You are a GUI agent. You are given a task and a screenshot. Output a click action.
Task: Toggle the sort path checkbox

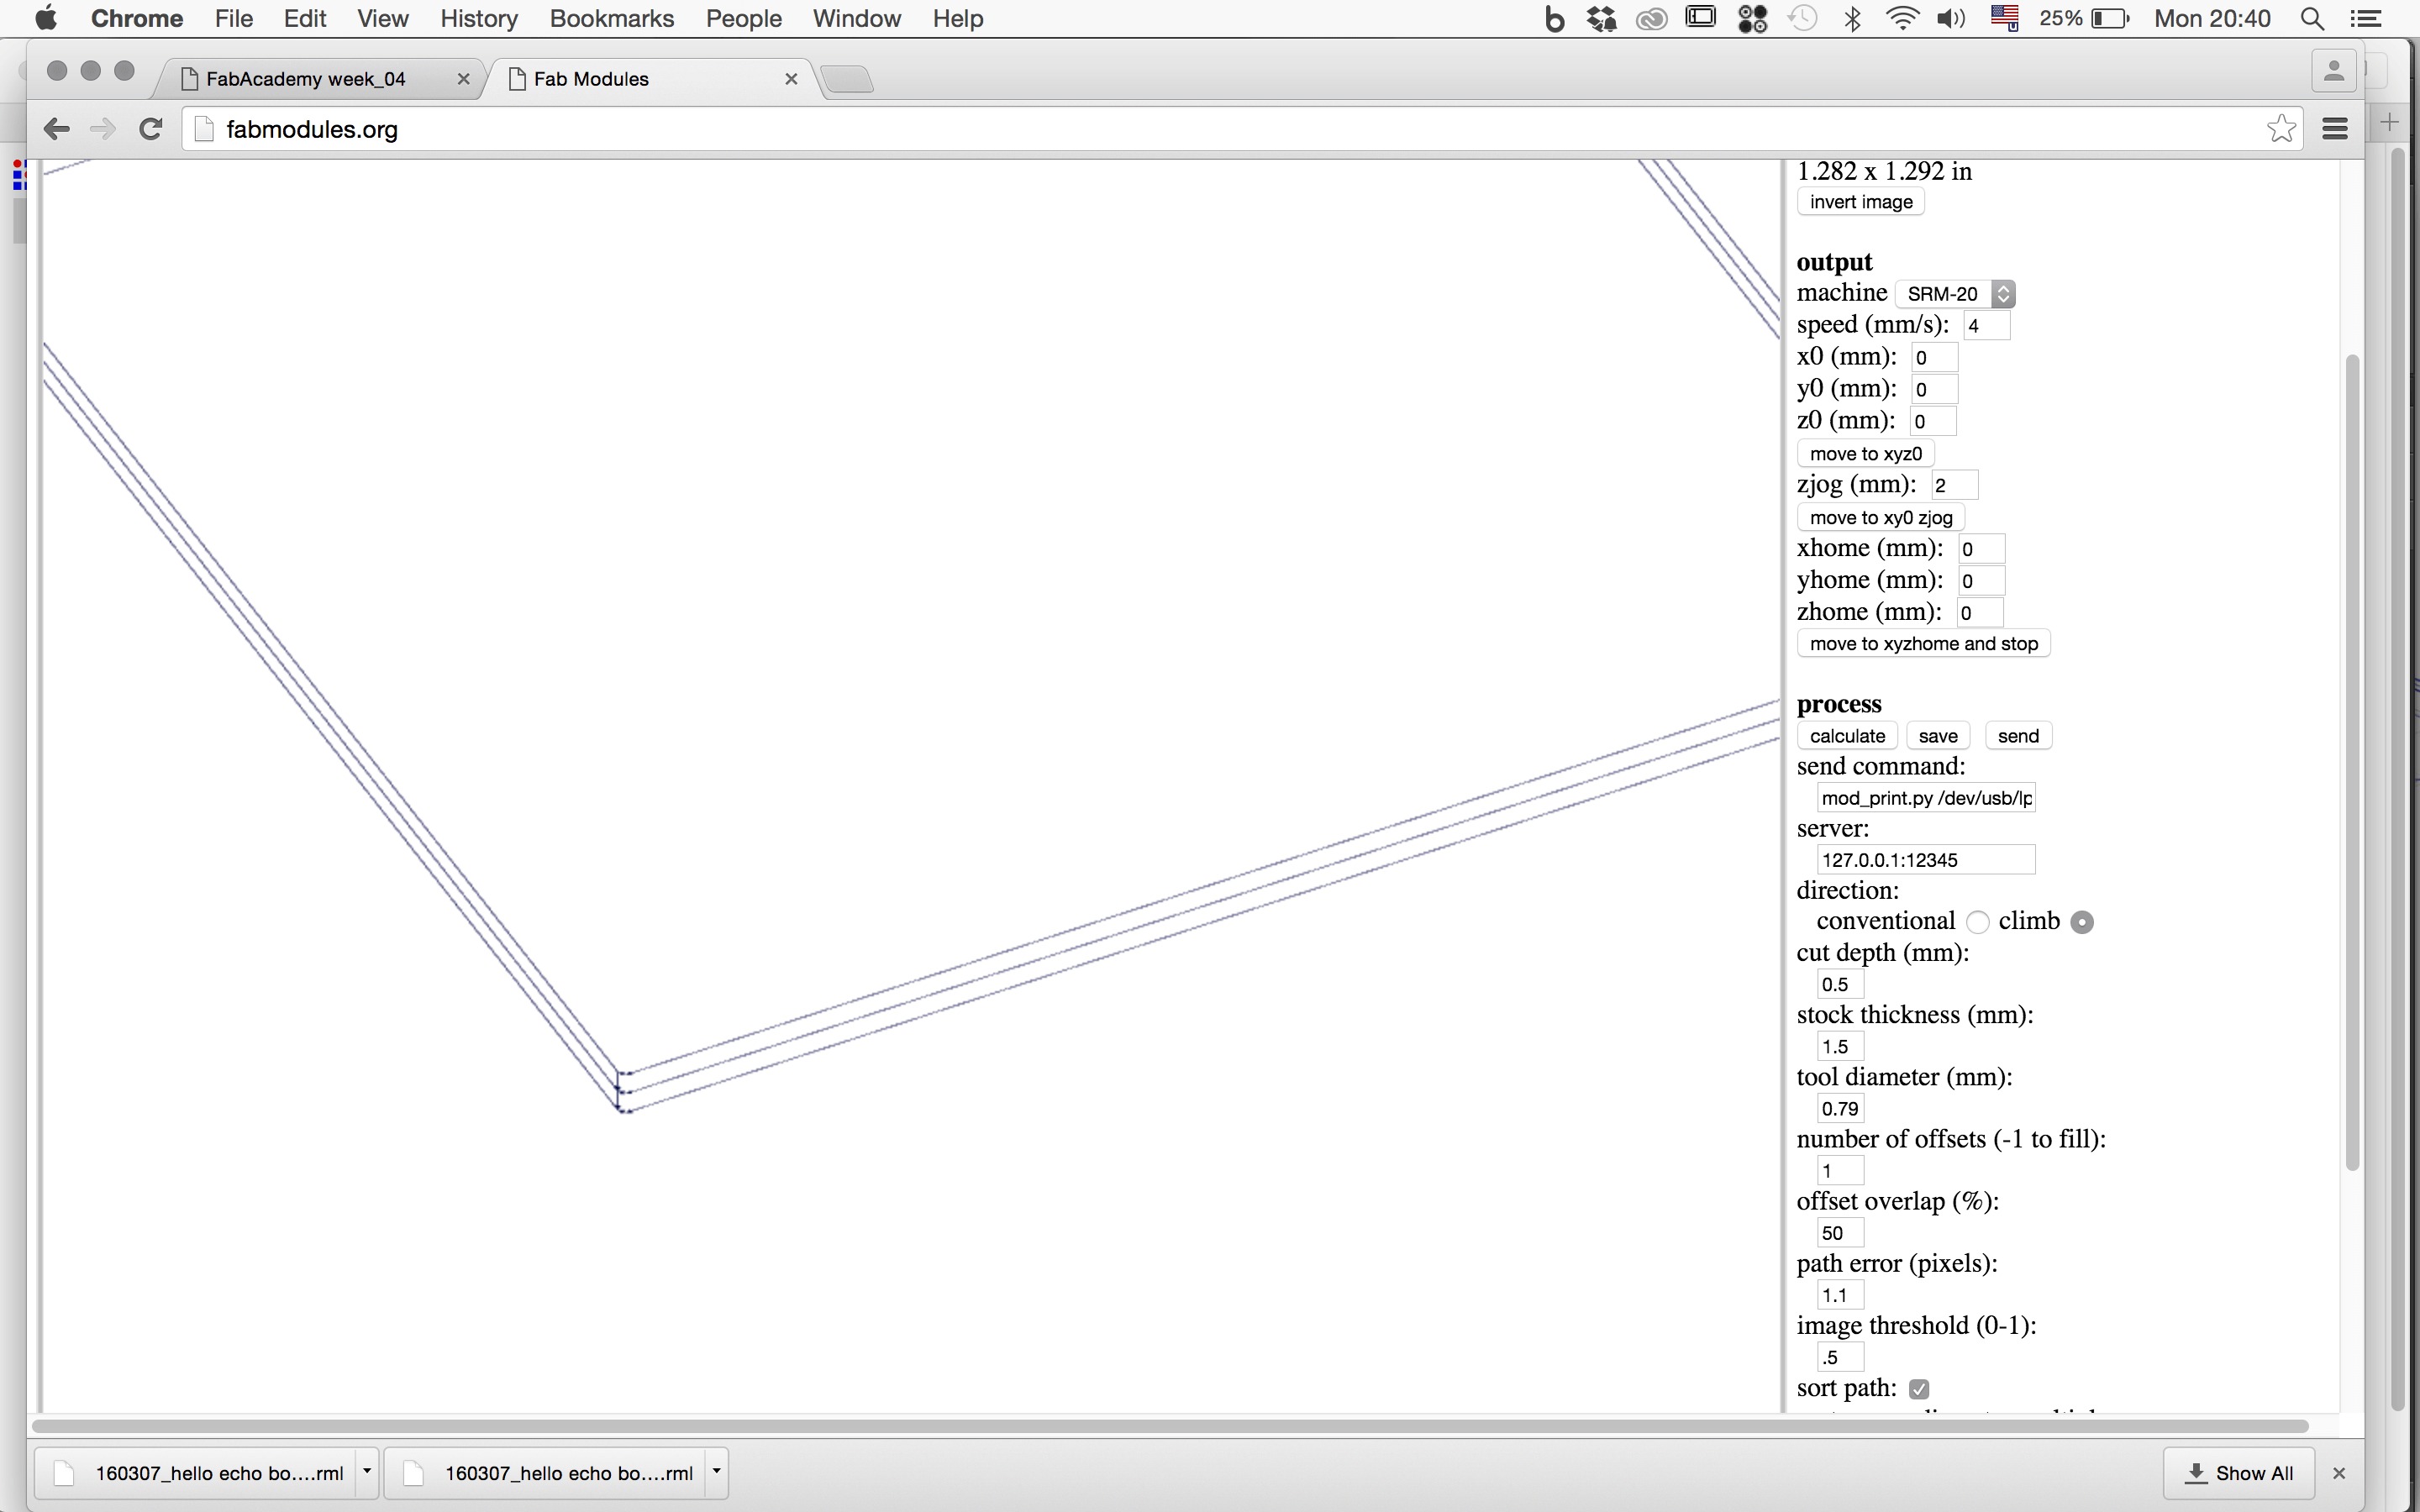click(x=1918, y=1389)
